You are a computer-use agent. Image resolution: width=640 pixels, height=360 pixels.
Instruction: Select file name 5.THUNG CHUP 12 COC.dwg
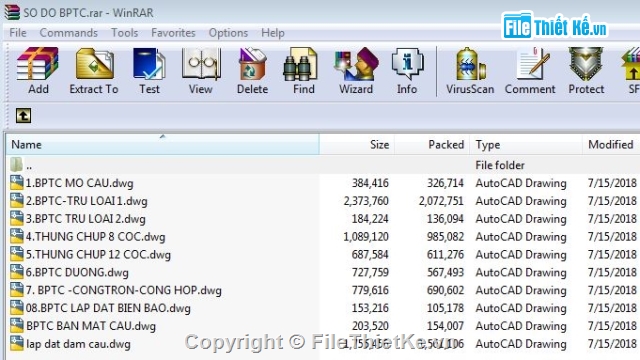point(98,255)
